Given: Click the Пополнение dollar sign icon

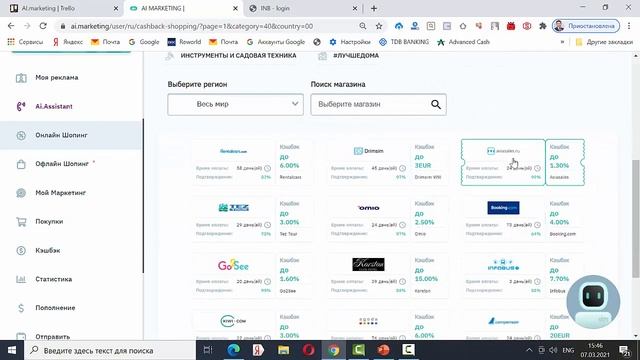Looking at the screenshot, I should point(21,308).
